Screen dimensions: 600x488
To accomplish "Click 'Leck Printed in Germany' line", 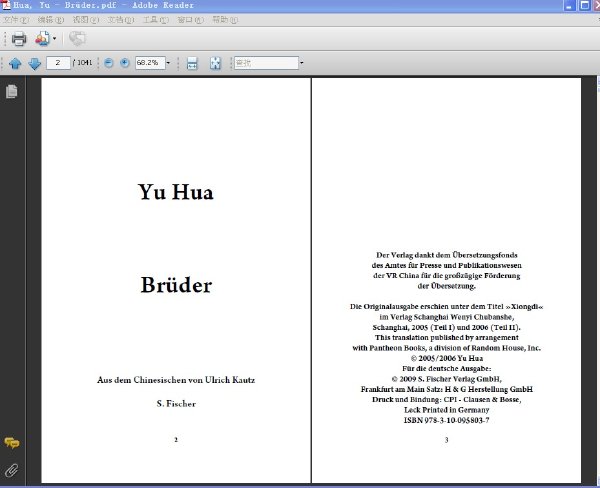I will click(447, 410).
